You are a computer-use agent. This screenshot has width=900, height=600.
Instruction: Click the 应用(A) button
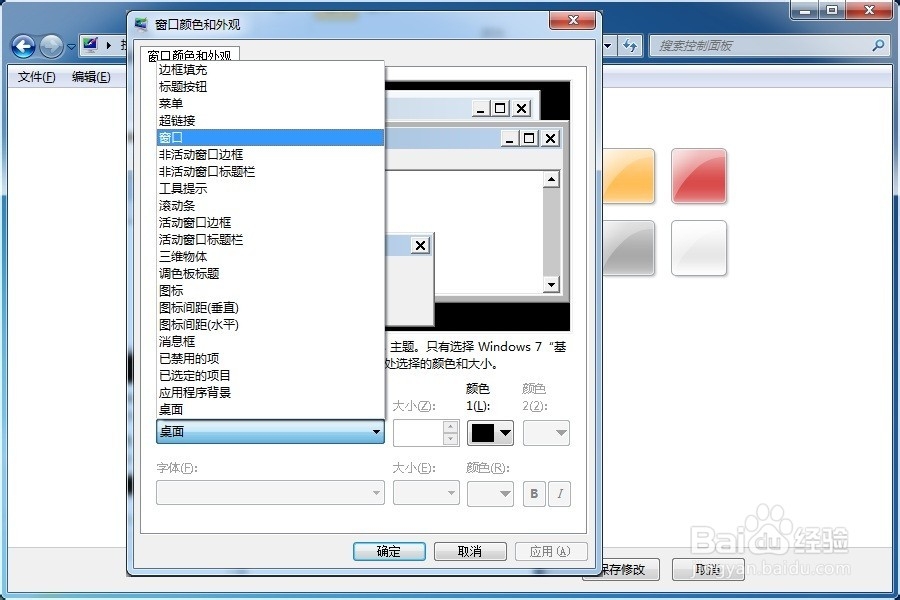(x=551, y=551)
